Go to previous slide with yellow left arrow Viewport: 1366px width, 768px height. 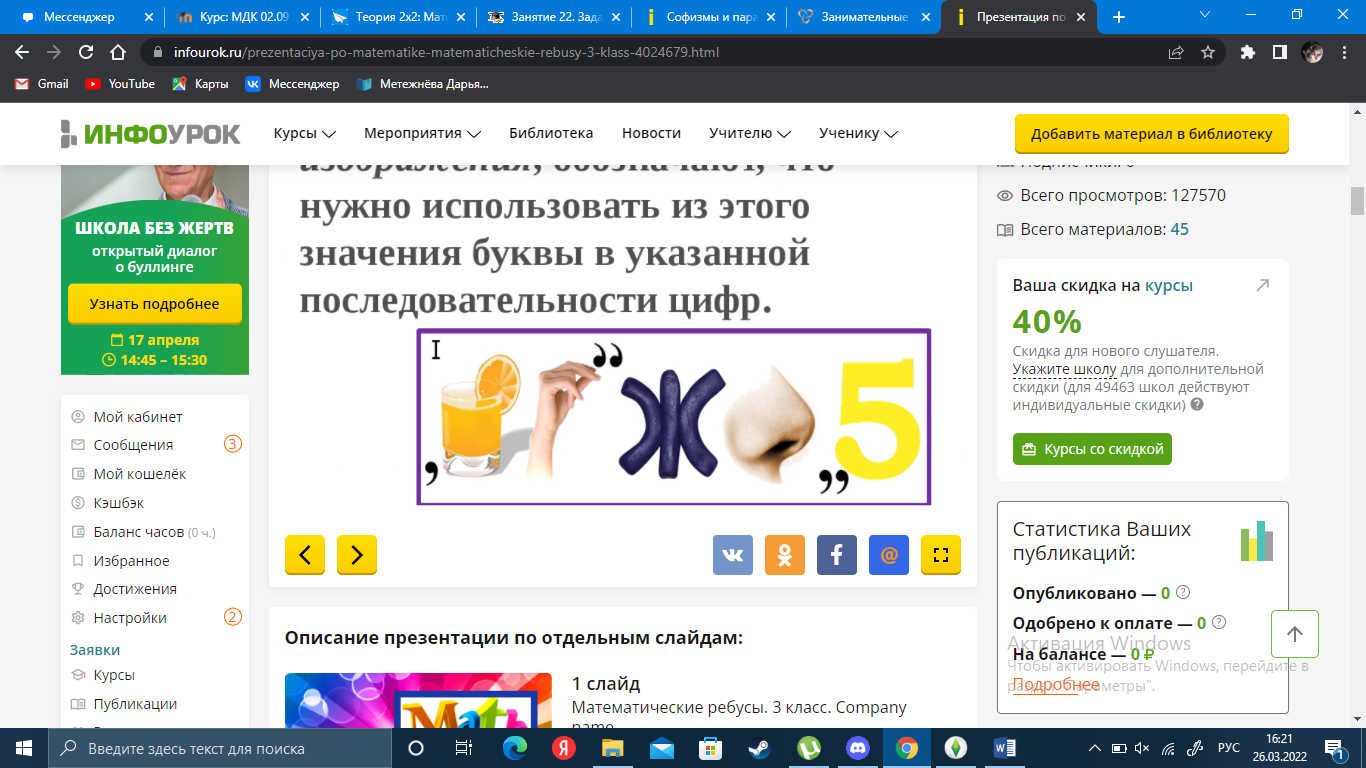[x=305, y=555]
